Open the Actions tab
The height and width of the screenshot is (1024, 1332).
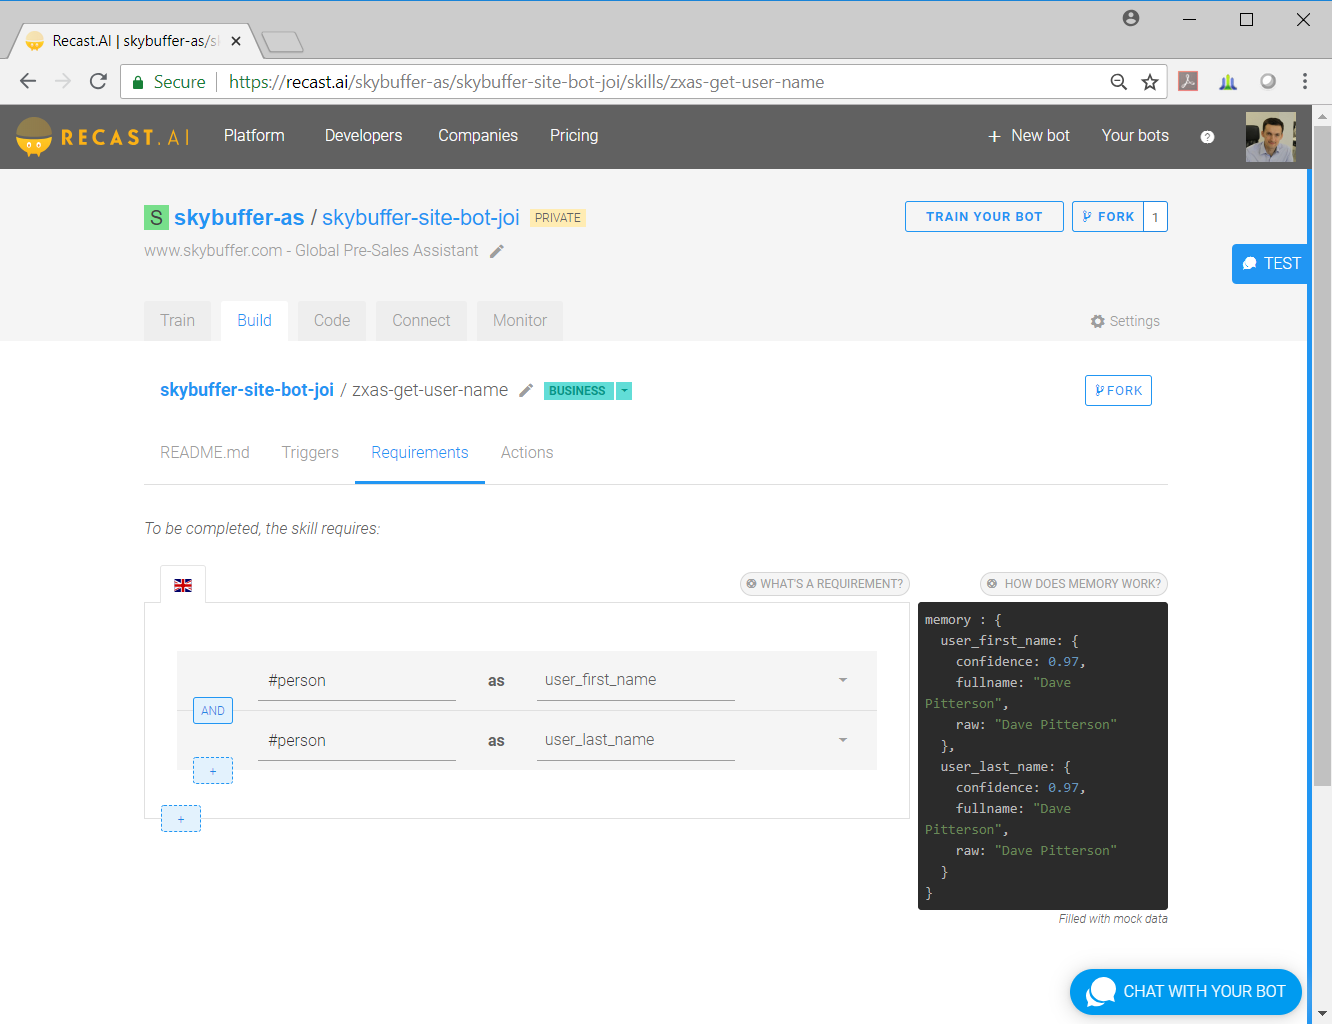527,453
